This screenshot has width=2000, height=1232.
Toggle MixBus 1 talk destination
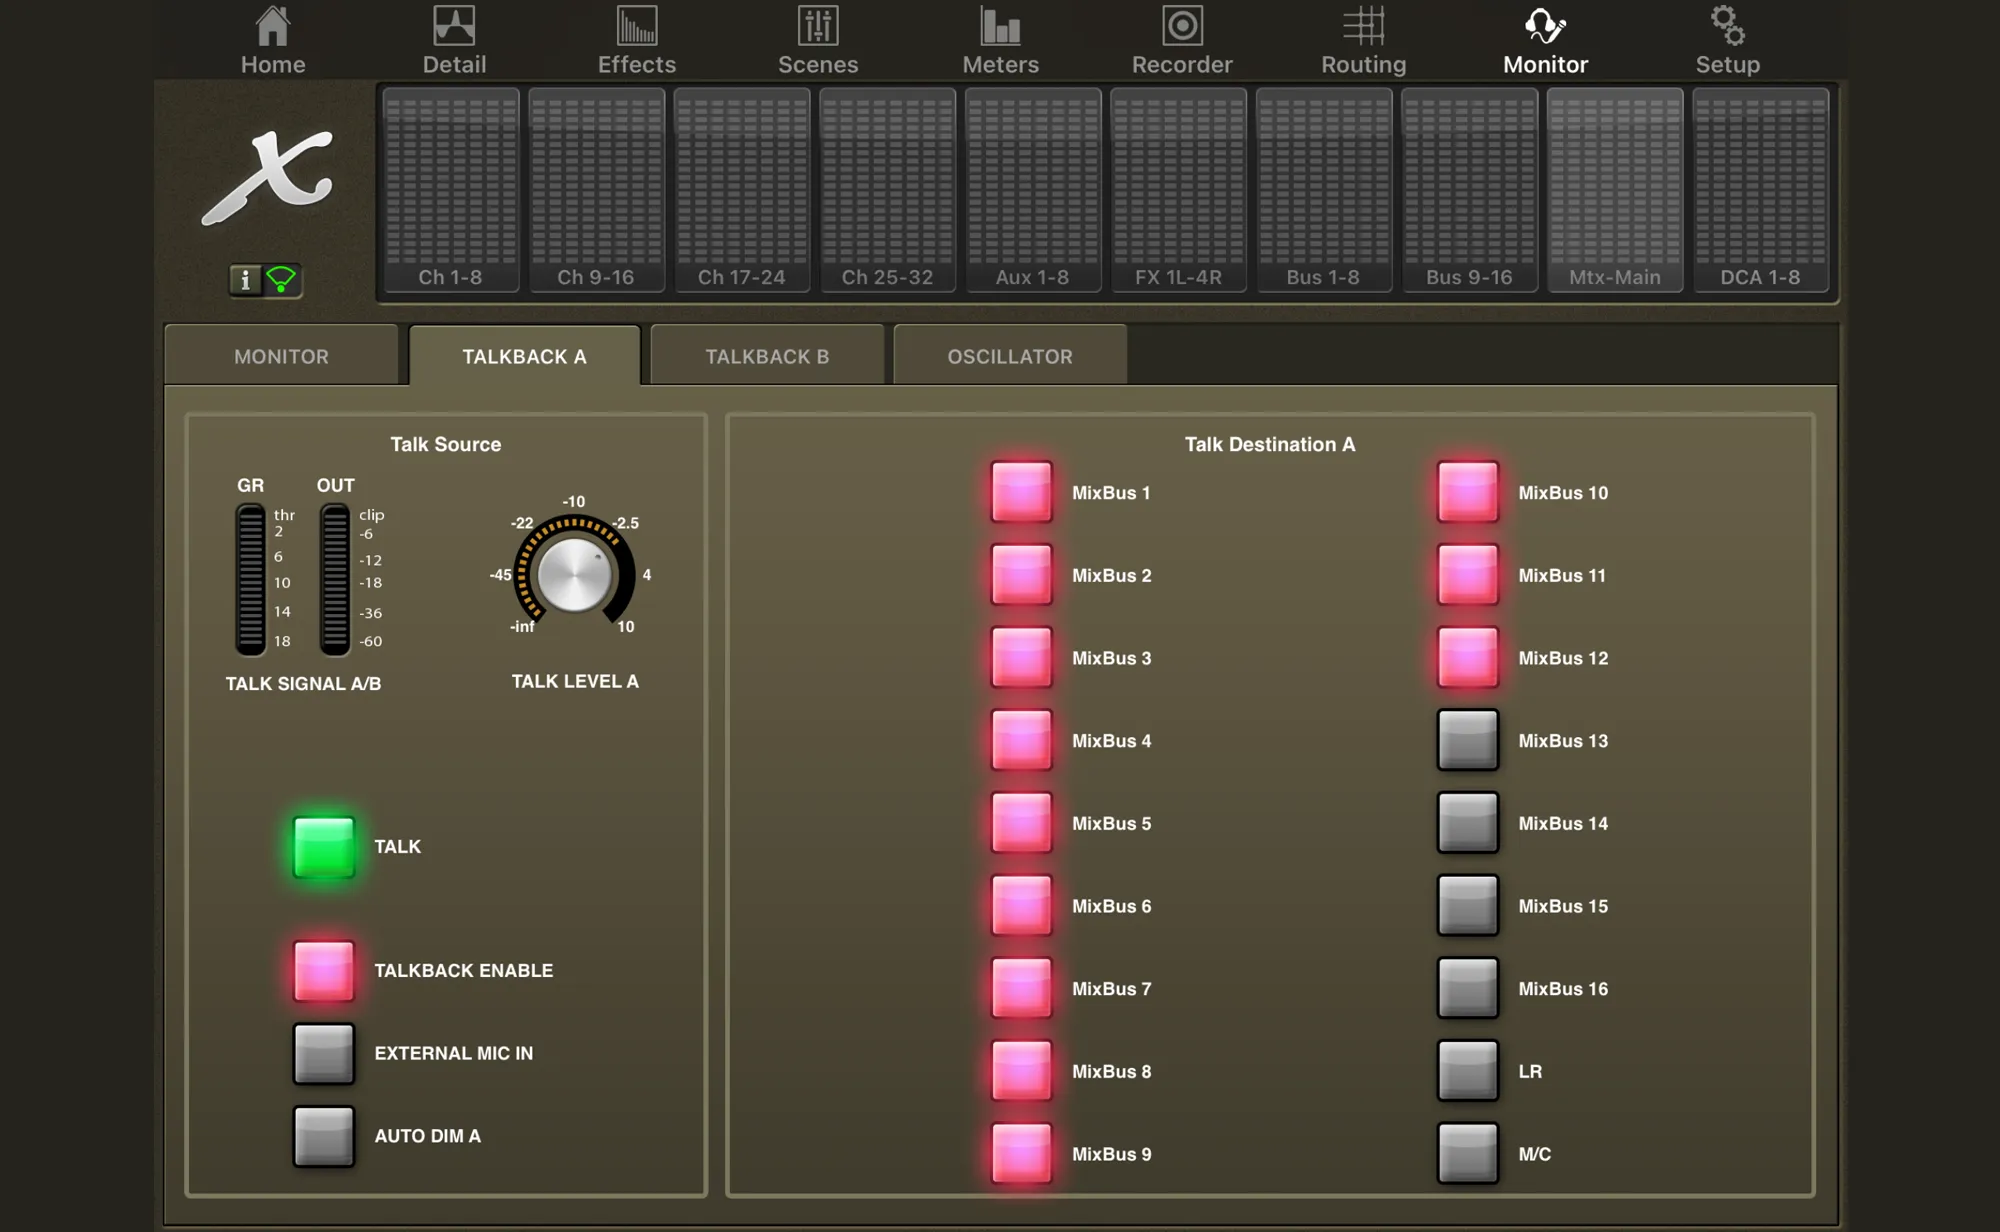1021,492
